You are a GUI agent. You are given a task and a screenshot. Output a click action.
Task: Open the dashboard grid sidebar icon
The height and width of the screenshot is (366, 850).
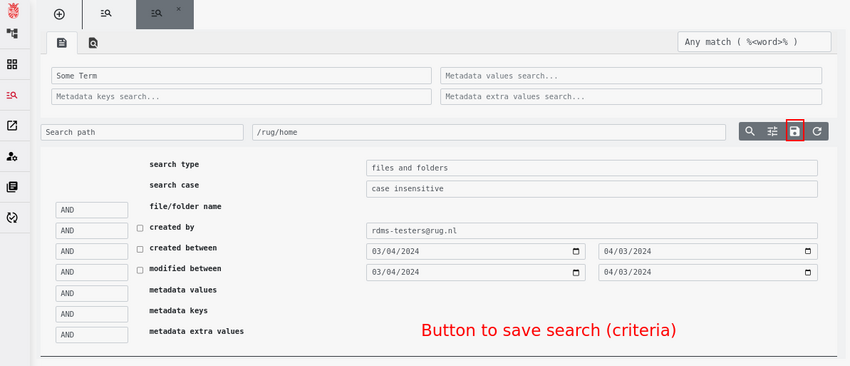(12, 65)
